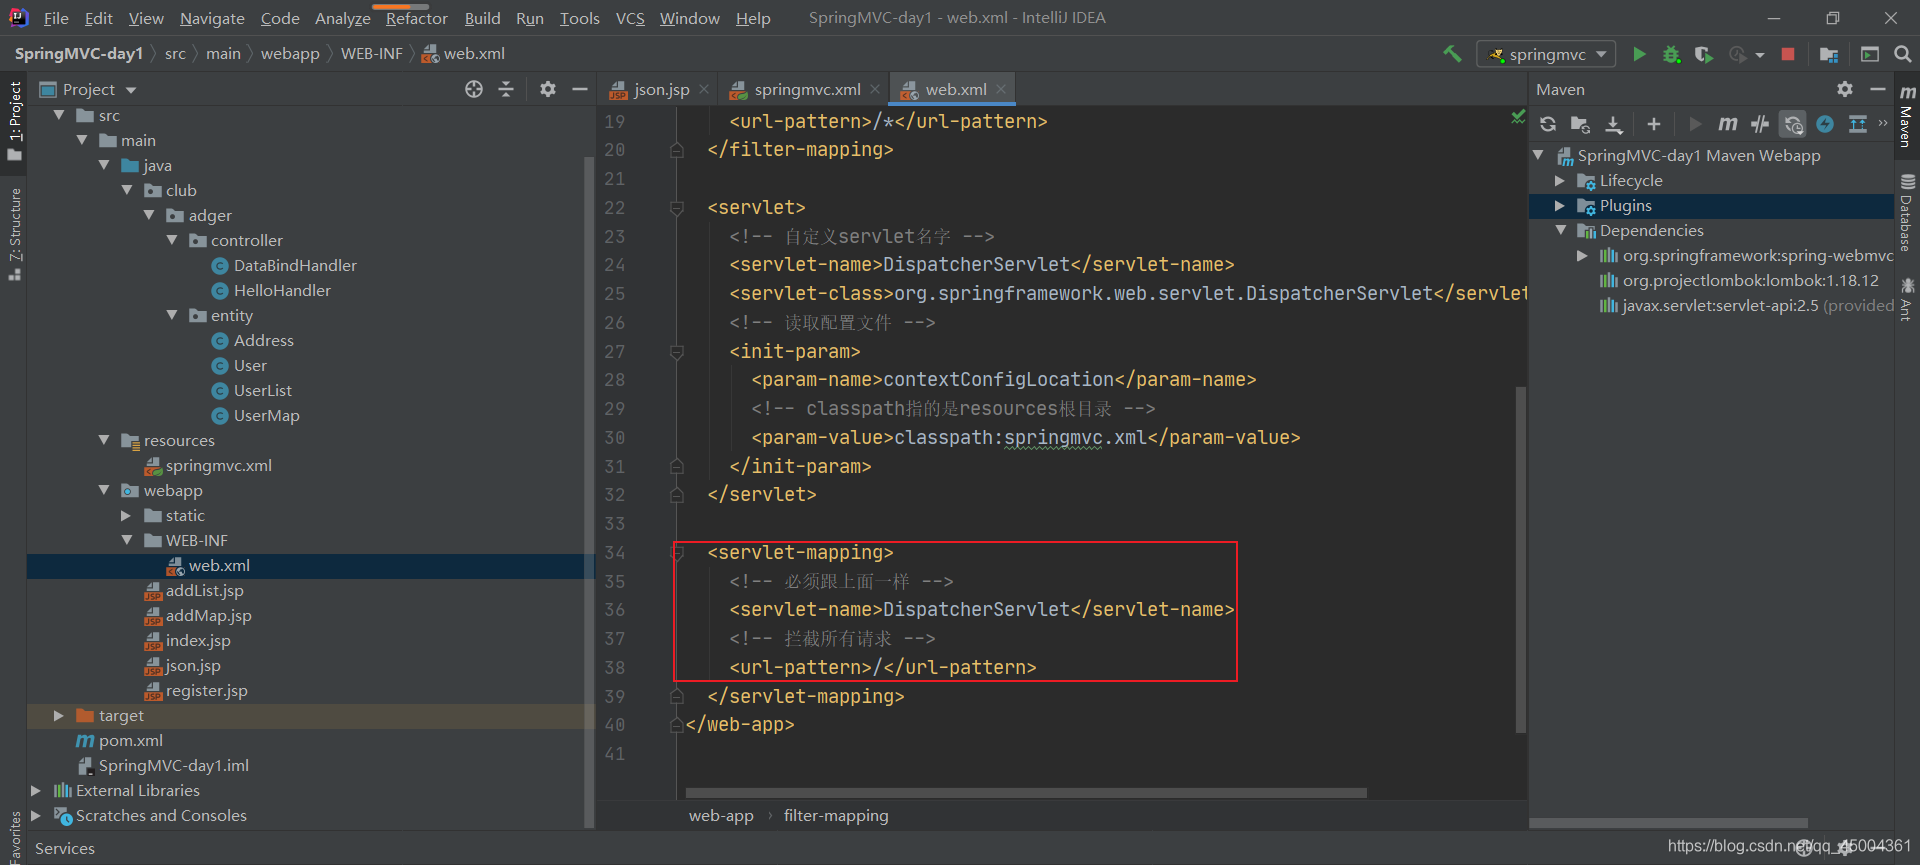Open the Analyze menu

click(x=342, y=18)
